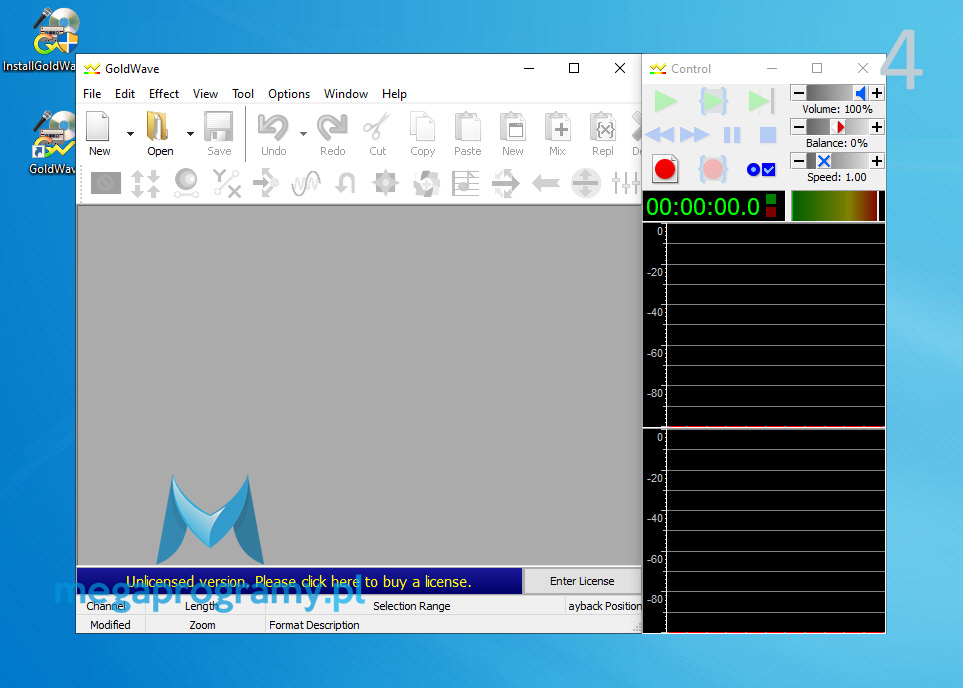Open the Effect menu
Screen dimensions: 963x688
(164, 94)
